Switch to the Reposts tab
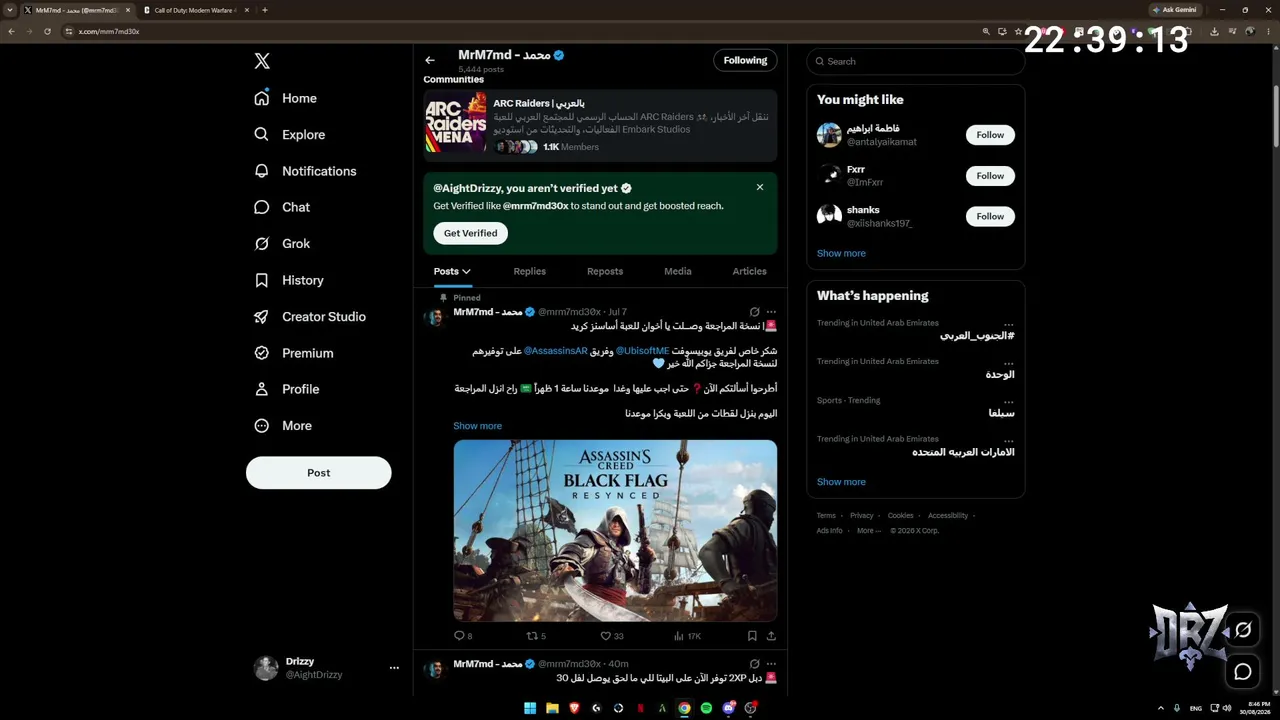Viewport: 1280px width, 720px height. pyautogui.click(x=605, y=271)
